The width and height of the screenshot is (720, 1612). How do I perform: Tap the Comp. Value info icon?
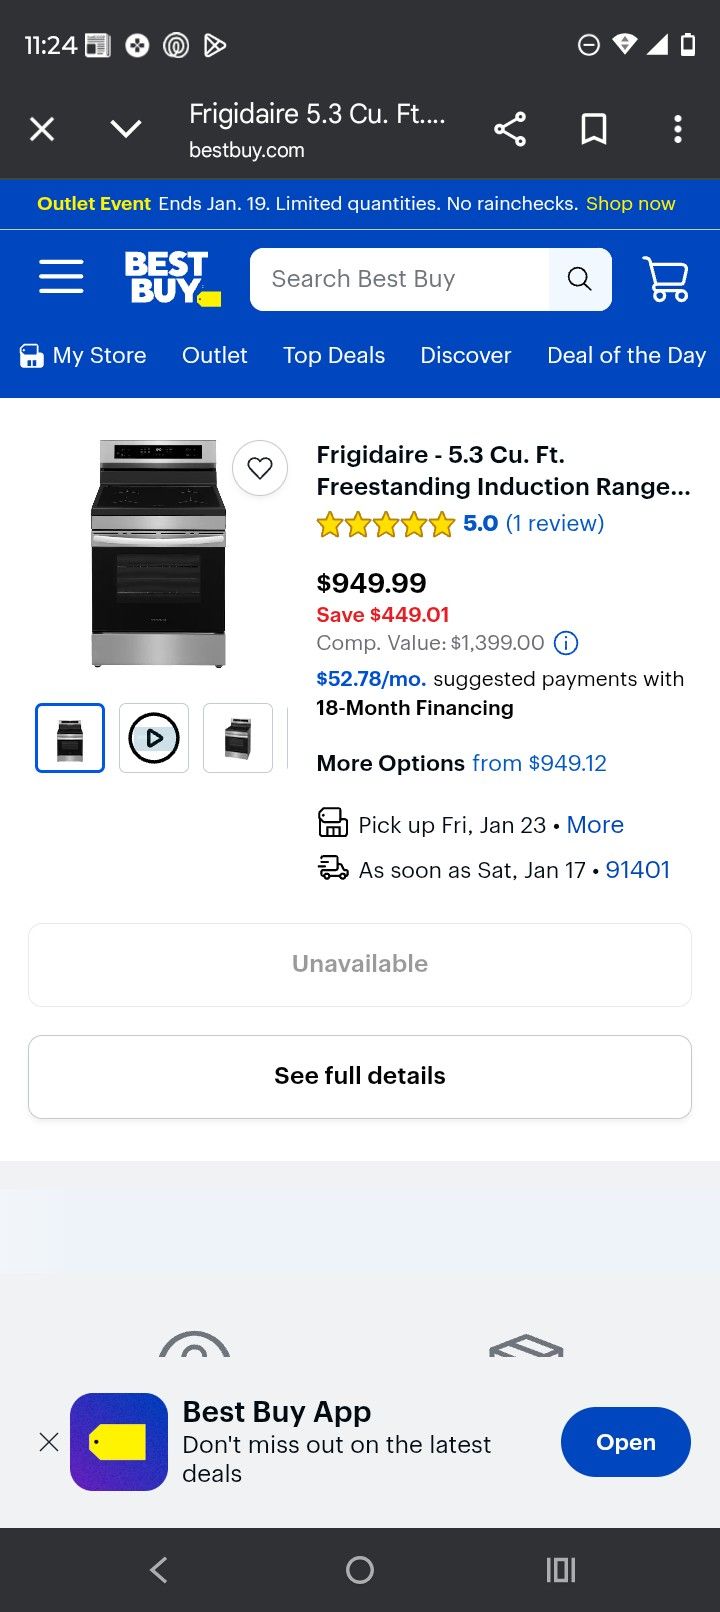tap(566, 643)
